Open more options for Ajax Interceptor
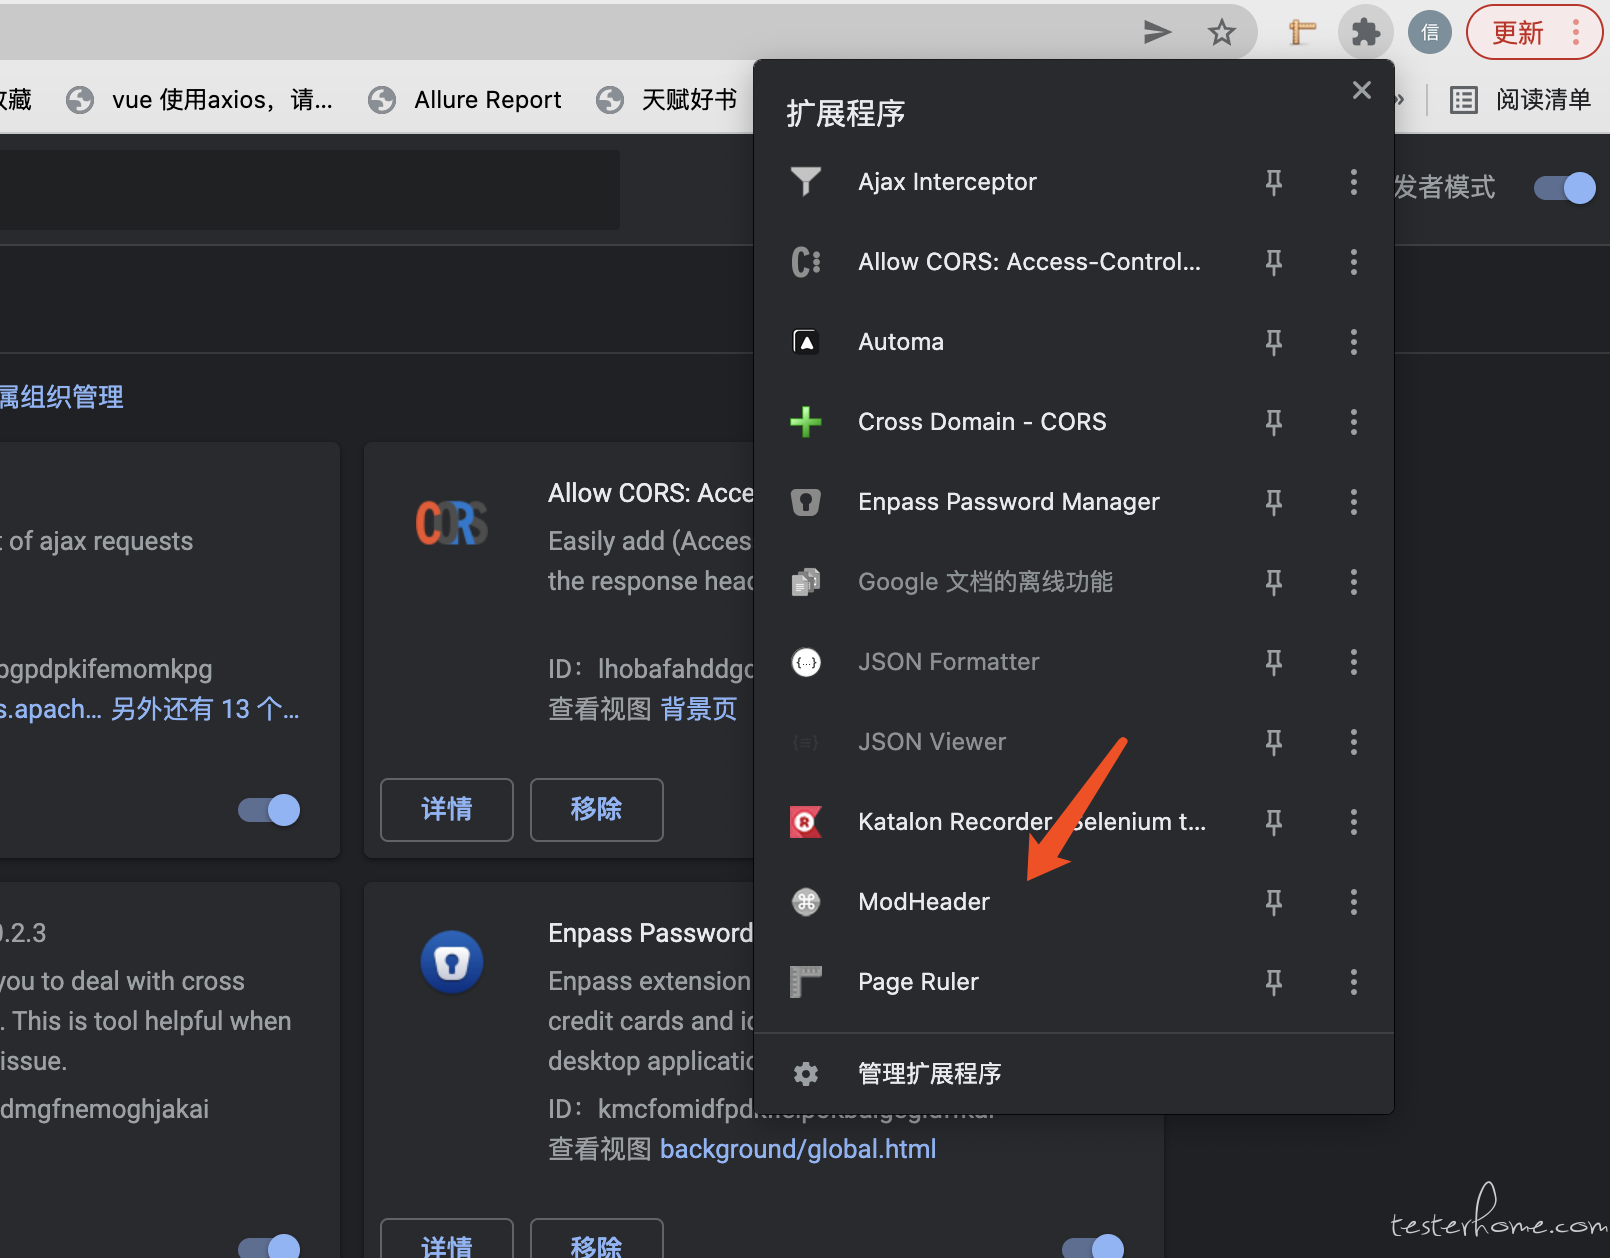 pyautogui.click(x=1354, y=182)
